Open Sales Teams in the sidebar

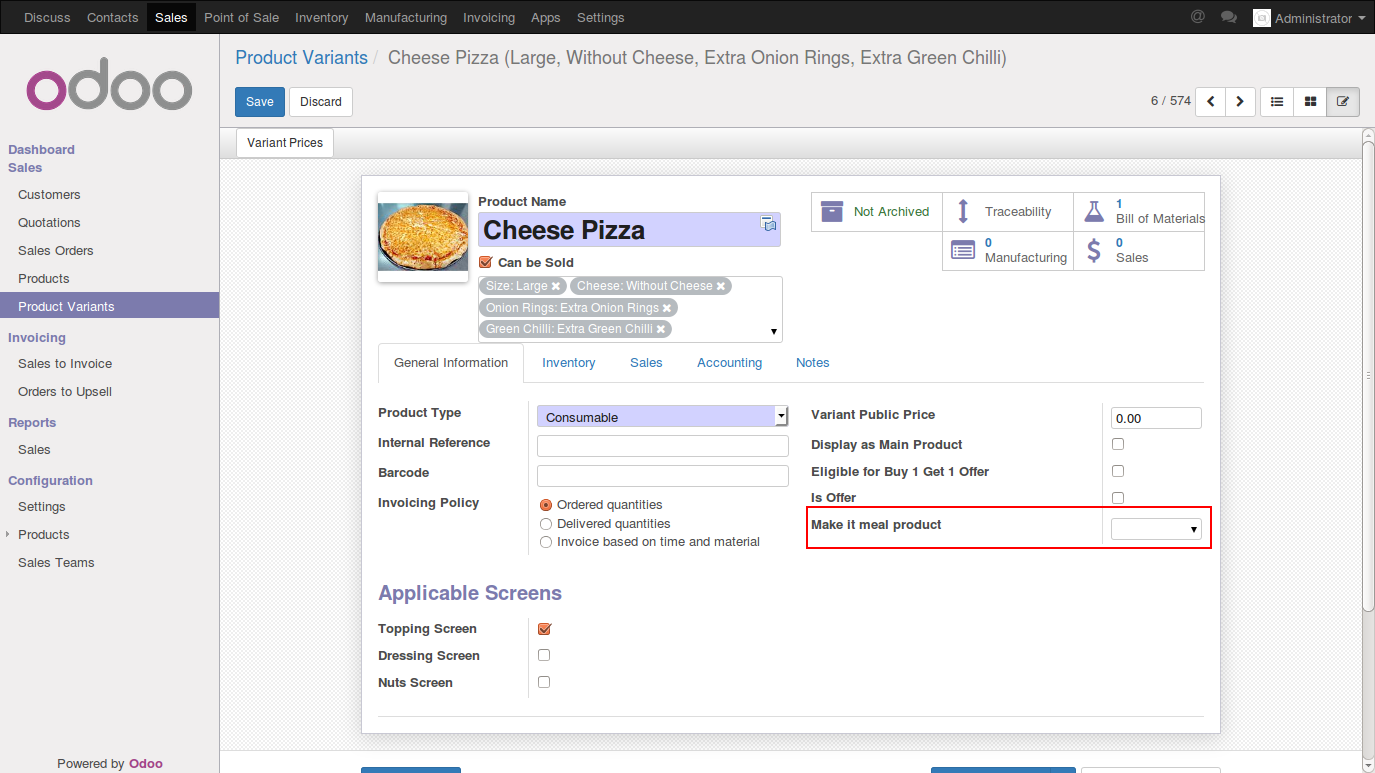56,563
